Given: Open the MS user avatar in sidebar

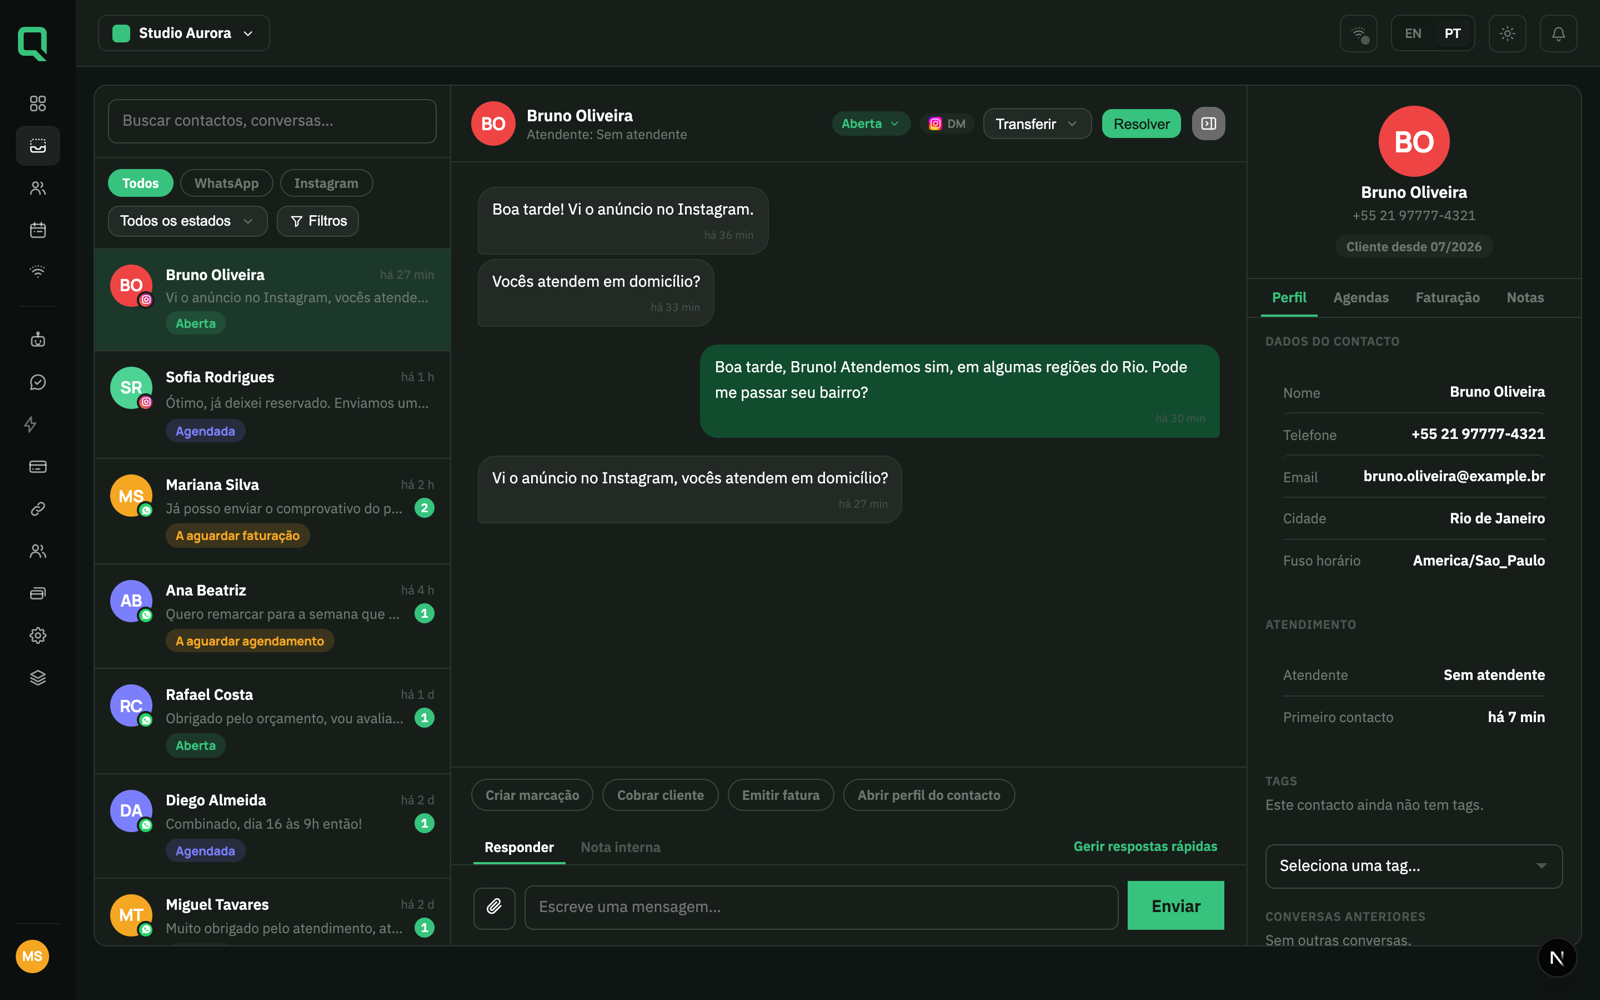Looking at the screenshot, I should pyautogui.click(x=32, y=957).
